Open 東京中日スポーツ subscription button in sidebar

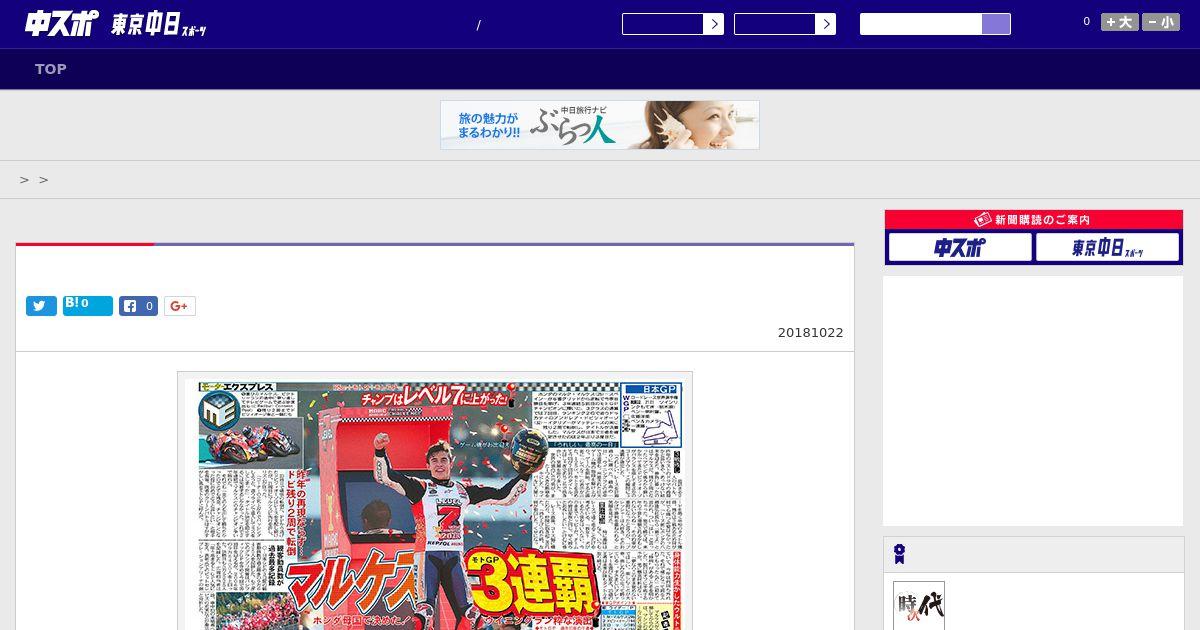[x=1107, y=247]
